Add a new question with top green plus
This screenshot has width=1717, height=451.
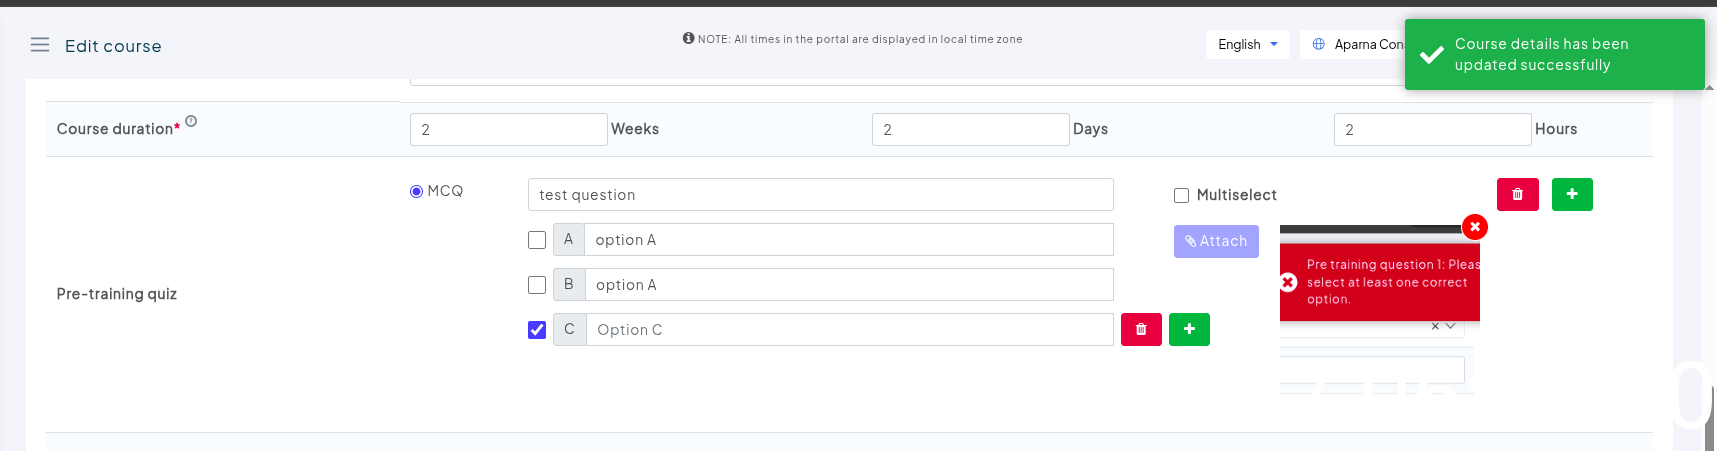click(x=1571, y=194)
